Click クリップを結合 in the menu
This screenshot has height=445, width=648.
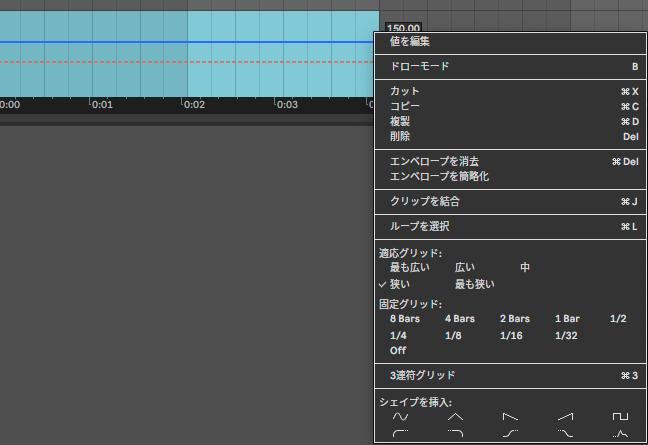(425, 201)
